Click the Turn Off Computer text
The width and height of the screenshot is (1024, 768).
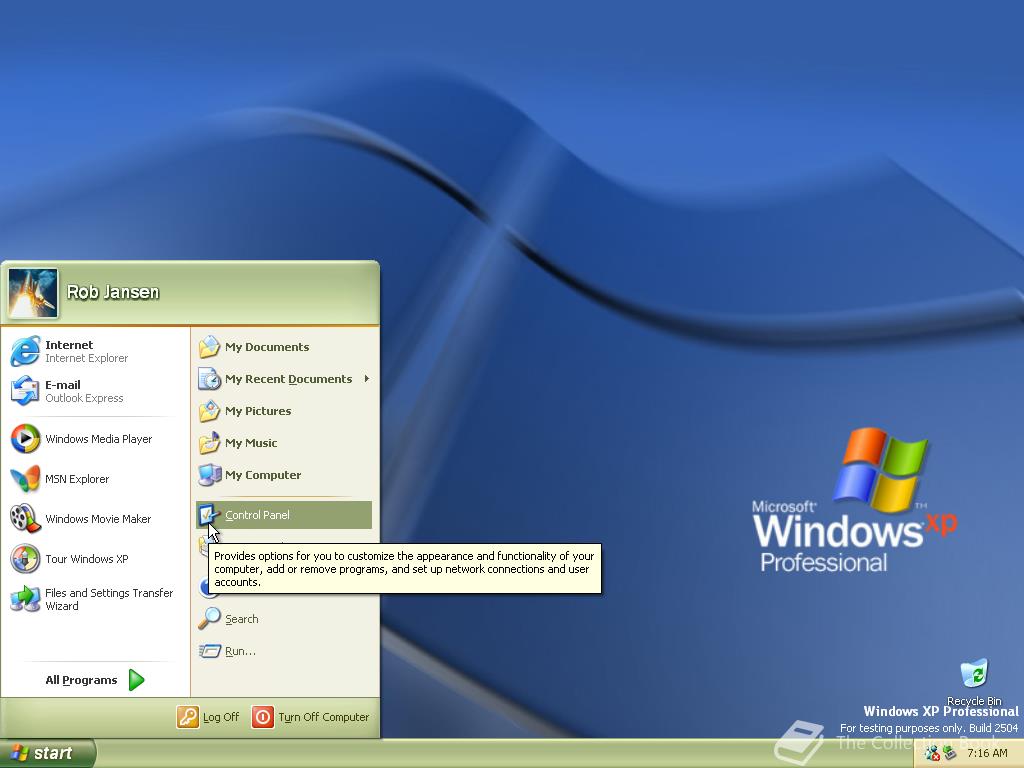point(324,717)
